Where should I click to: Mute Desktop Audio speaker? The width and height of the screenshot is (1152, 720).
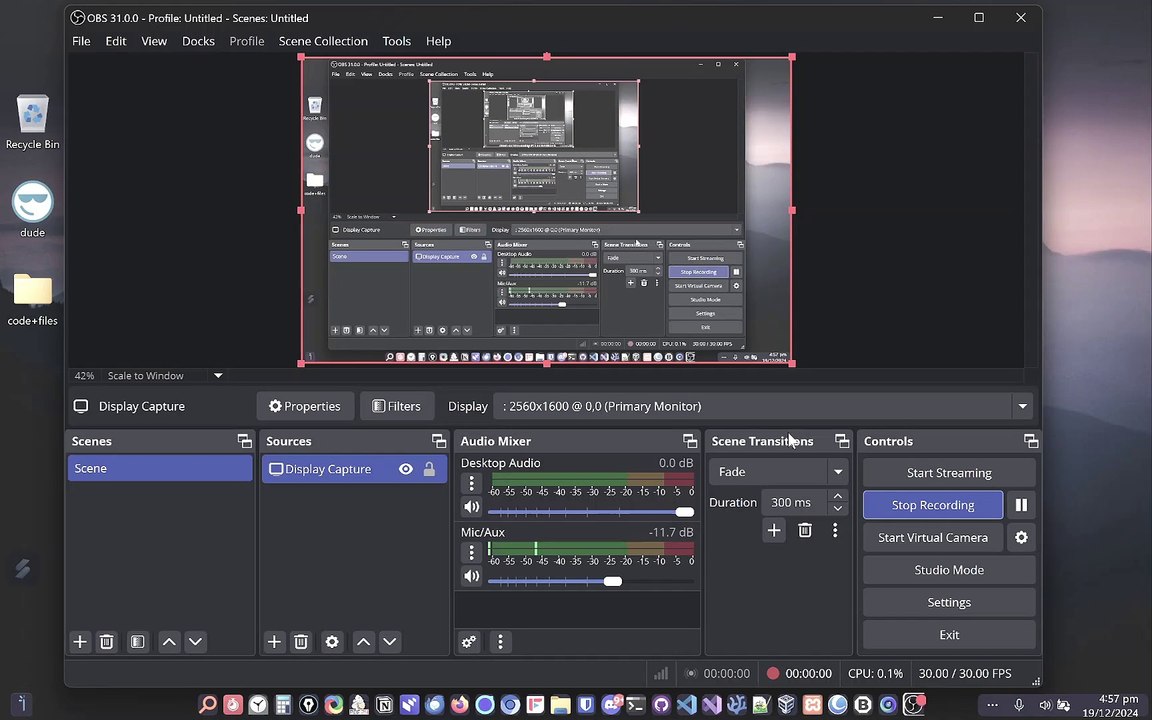coord(472,507)
